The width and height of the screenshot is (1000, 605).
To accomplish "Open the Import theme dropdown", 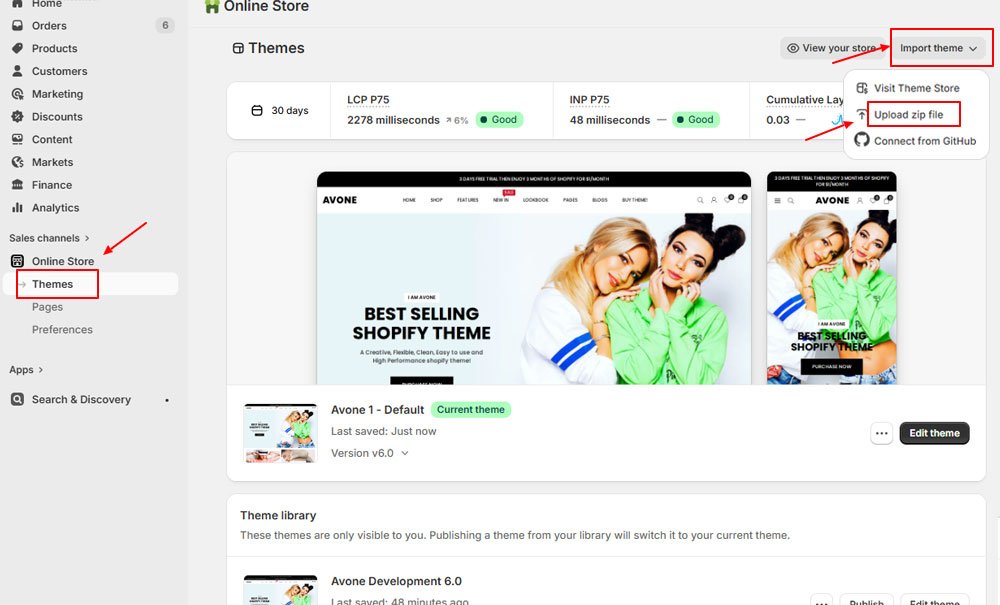I will 937,48.
